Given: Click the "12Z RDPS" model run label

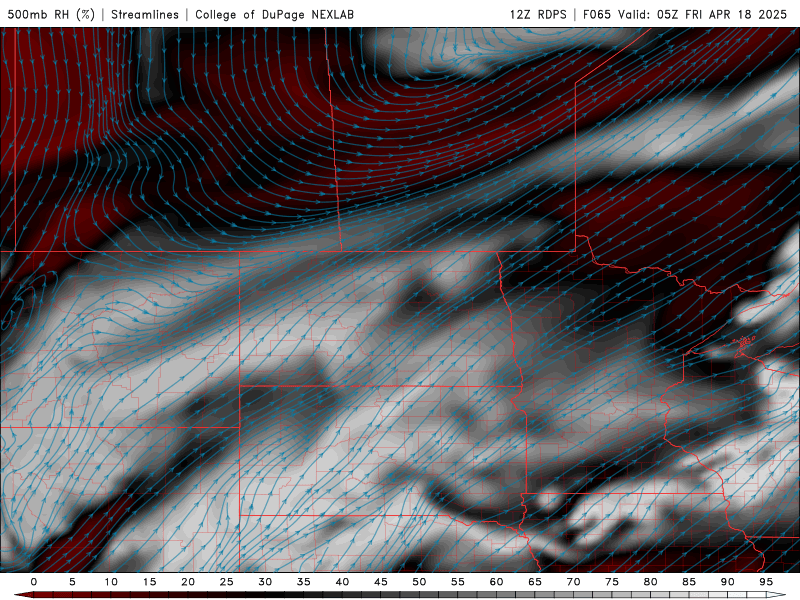Looking at the screenshot, I should tap(538, 14).
